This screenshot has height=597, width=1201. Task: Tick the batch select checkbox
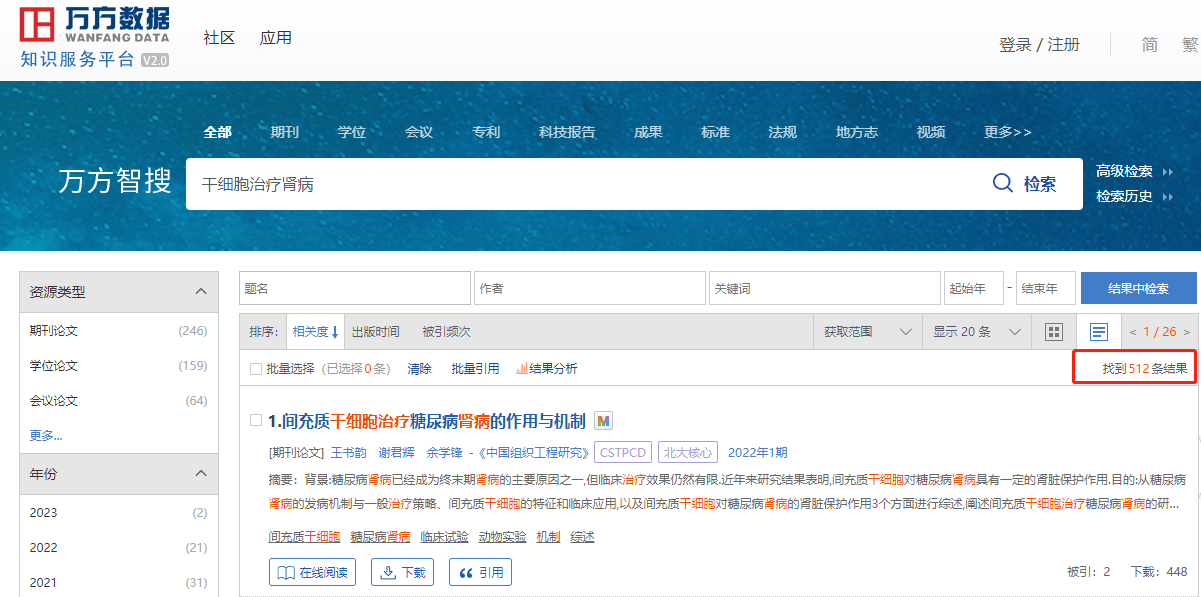[x=256, y=369]
